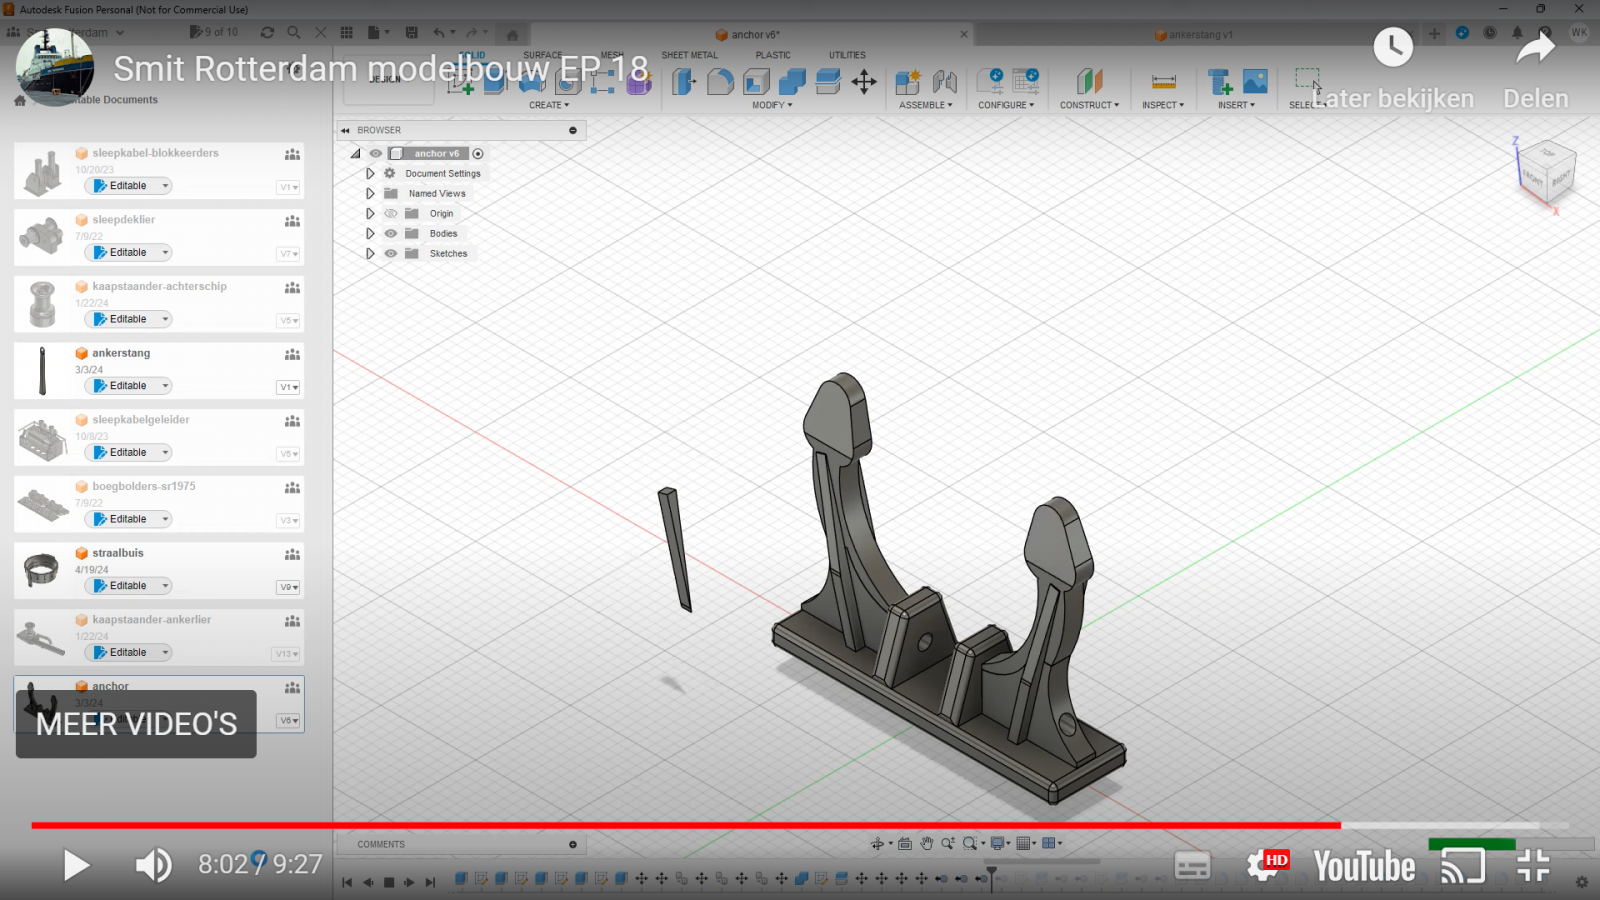Mute the video with speaker icon
The width and height of the screenshot is (1600, 900).
[154, 865]
